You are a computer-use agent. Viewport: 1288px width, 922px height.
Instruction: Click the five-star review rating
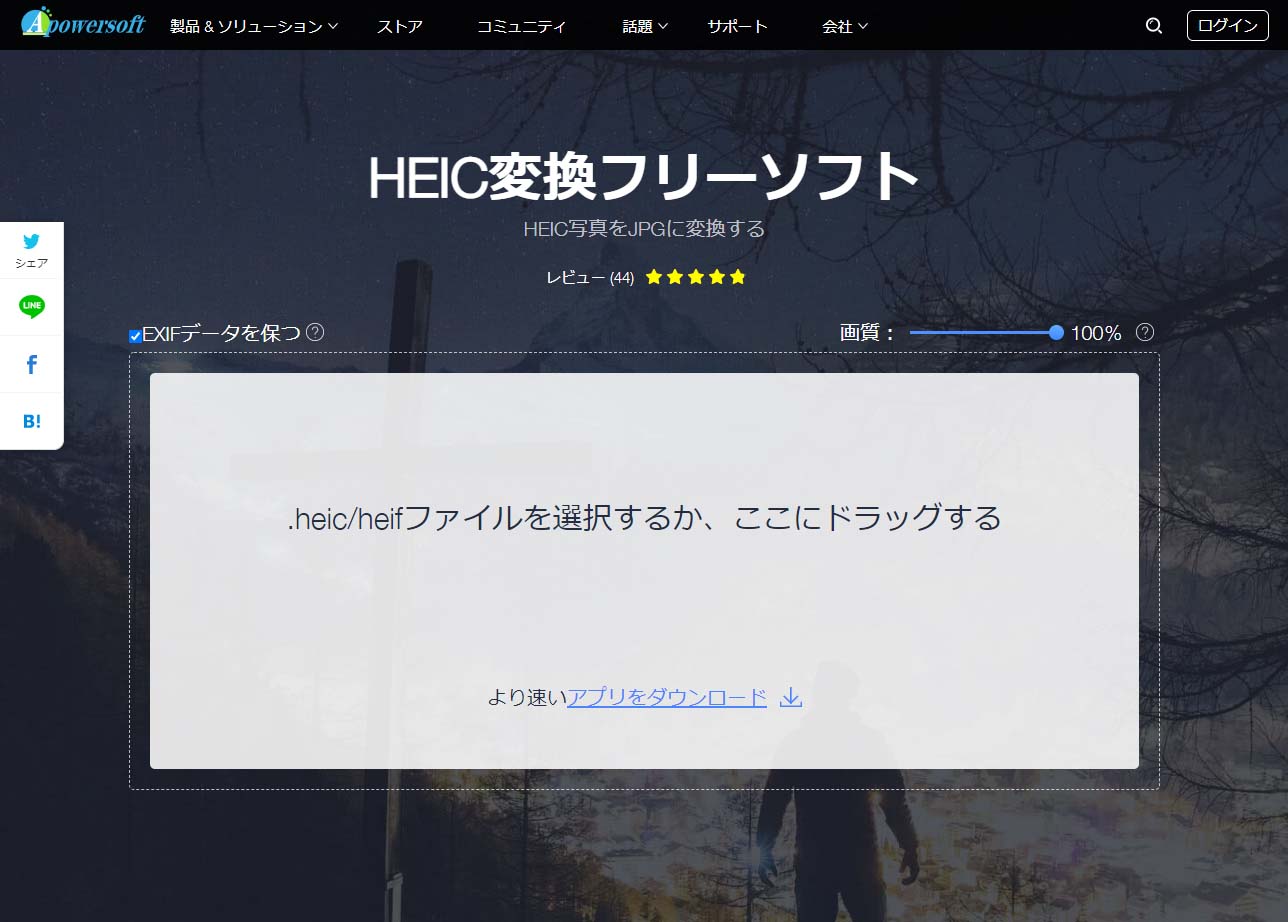click(695, 277)
